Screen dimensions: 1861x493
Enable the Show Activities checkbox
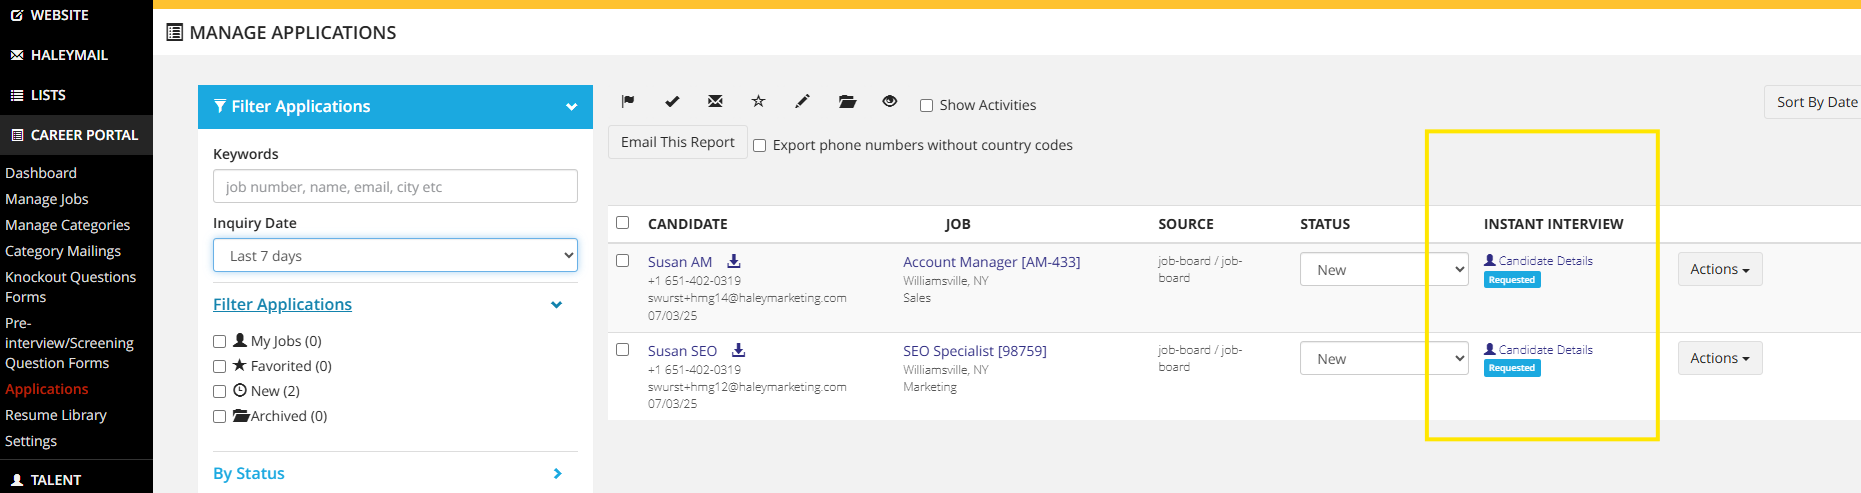[926, 105]
